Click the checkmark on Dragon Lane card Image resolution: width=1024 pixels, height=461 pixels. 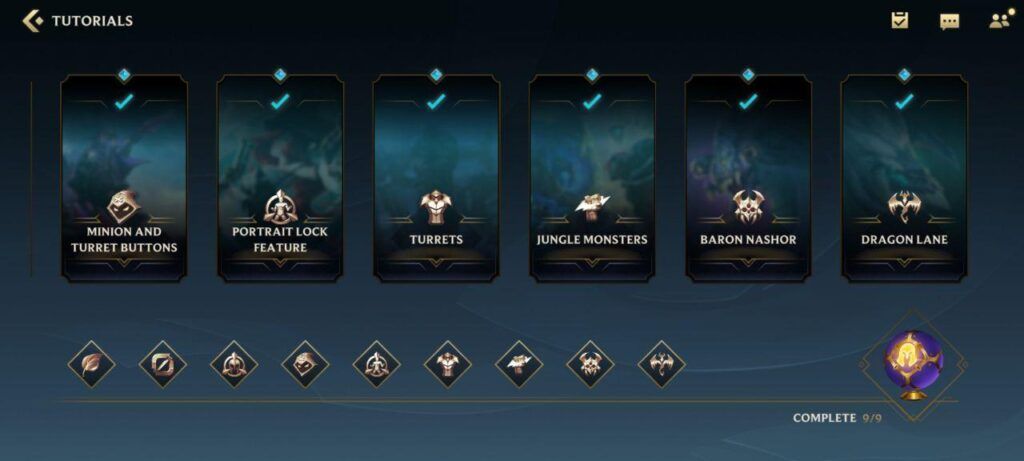pyautogui.click(x=904, y=101)
